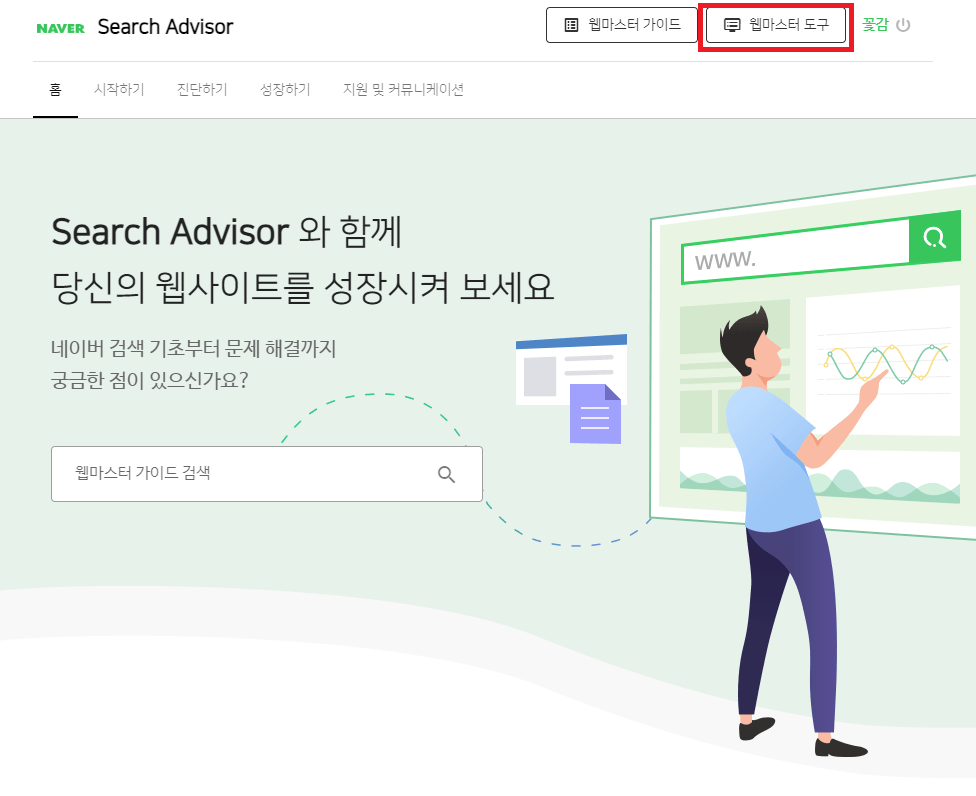
Task: Select the 홈 tab
Action: (x=55, y=90)
